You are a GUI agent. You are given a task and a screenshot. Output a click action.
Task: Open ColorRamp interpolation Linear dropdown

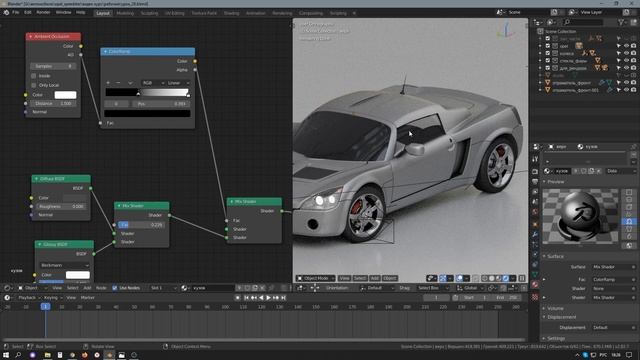coord(178,83)
